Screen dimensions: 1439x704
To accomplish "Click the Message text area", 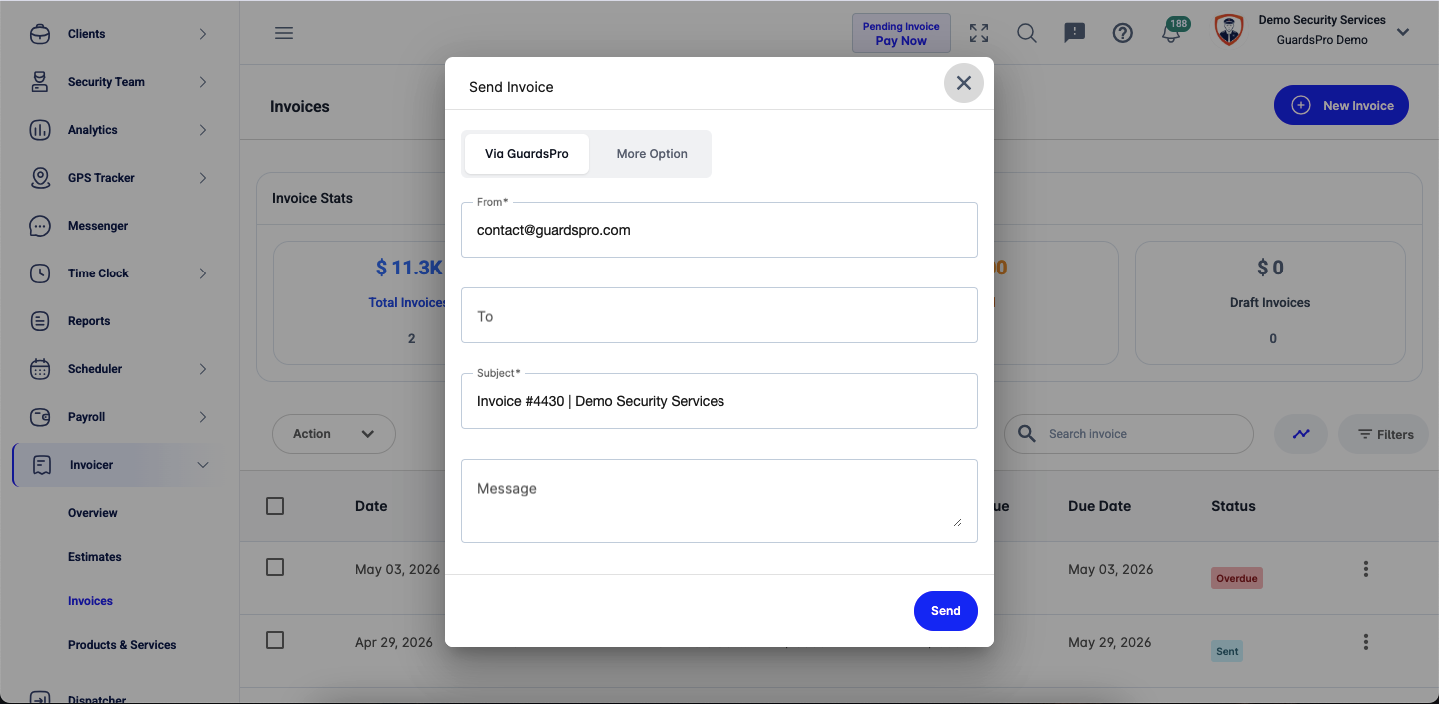I will tap(719, 501).
